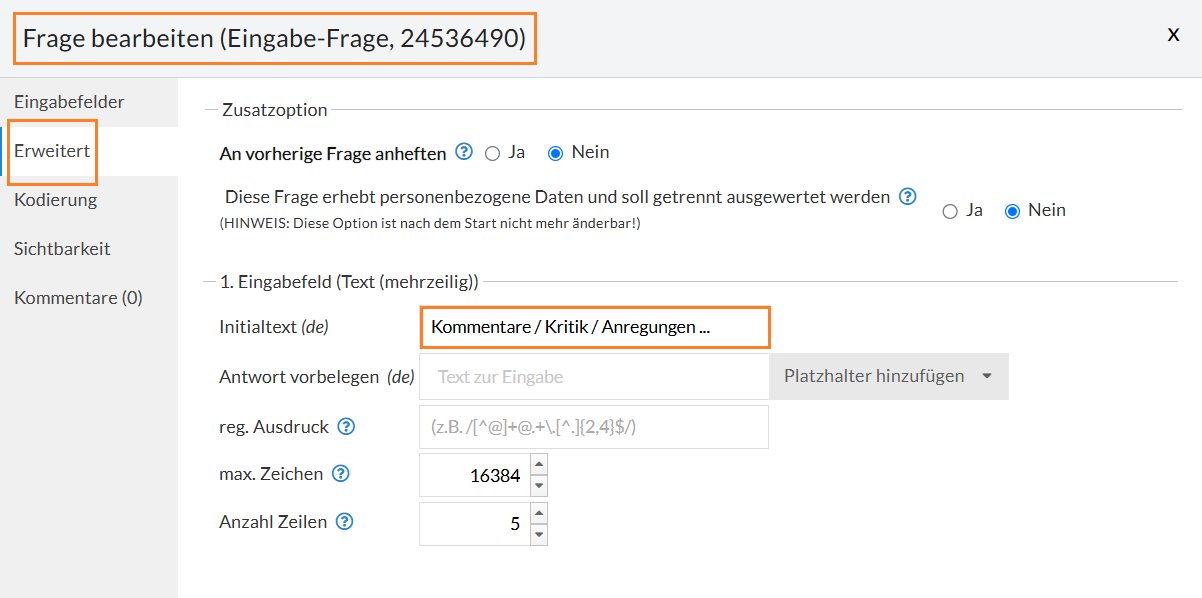Open help for An vorherige Frage anheften
Viewport: 1202px width, 598px height.
pyautogui.click(x=464, y=152)
